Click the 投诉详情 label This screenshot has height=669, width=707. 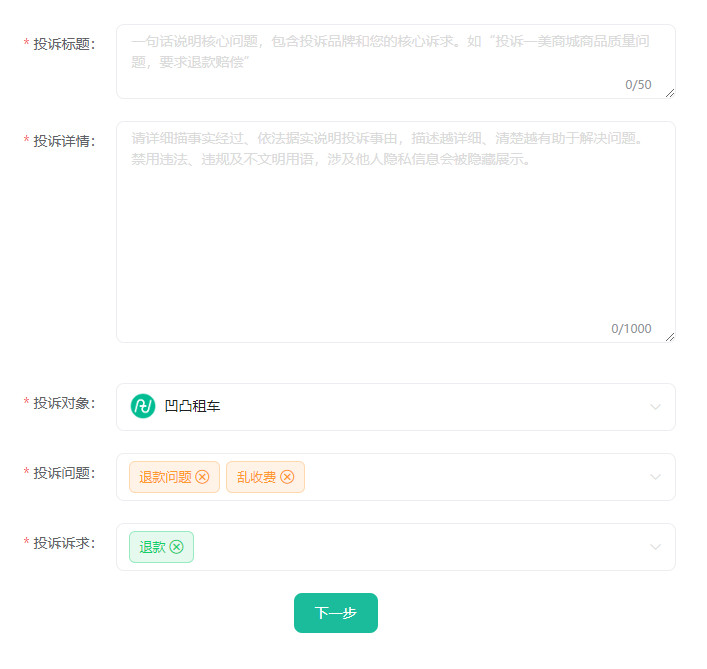pos(64,141)
